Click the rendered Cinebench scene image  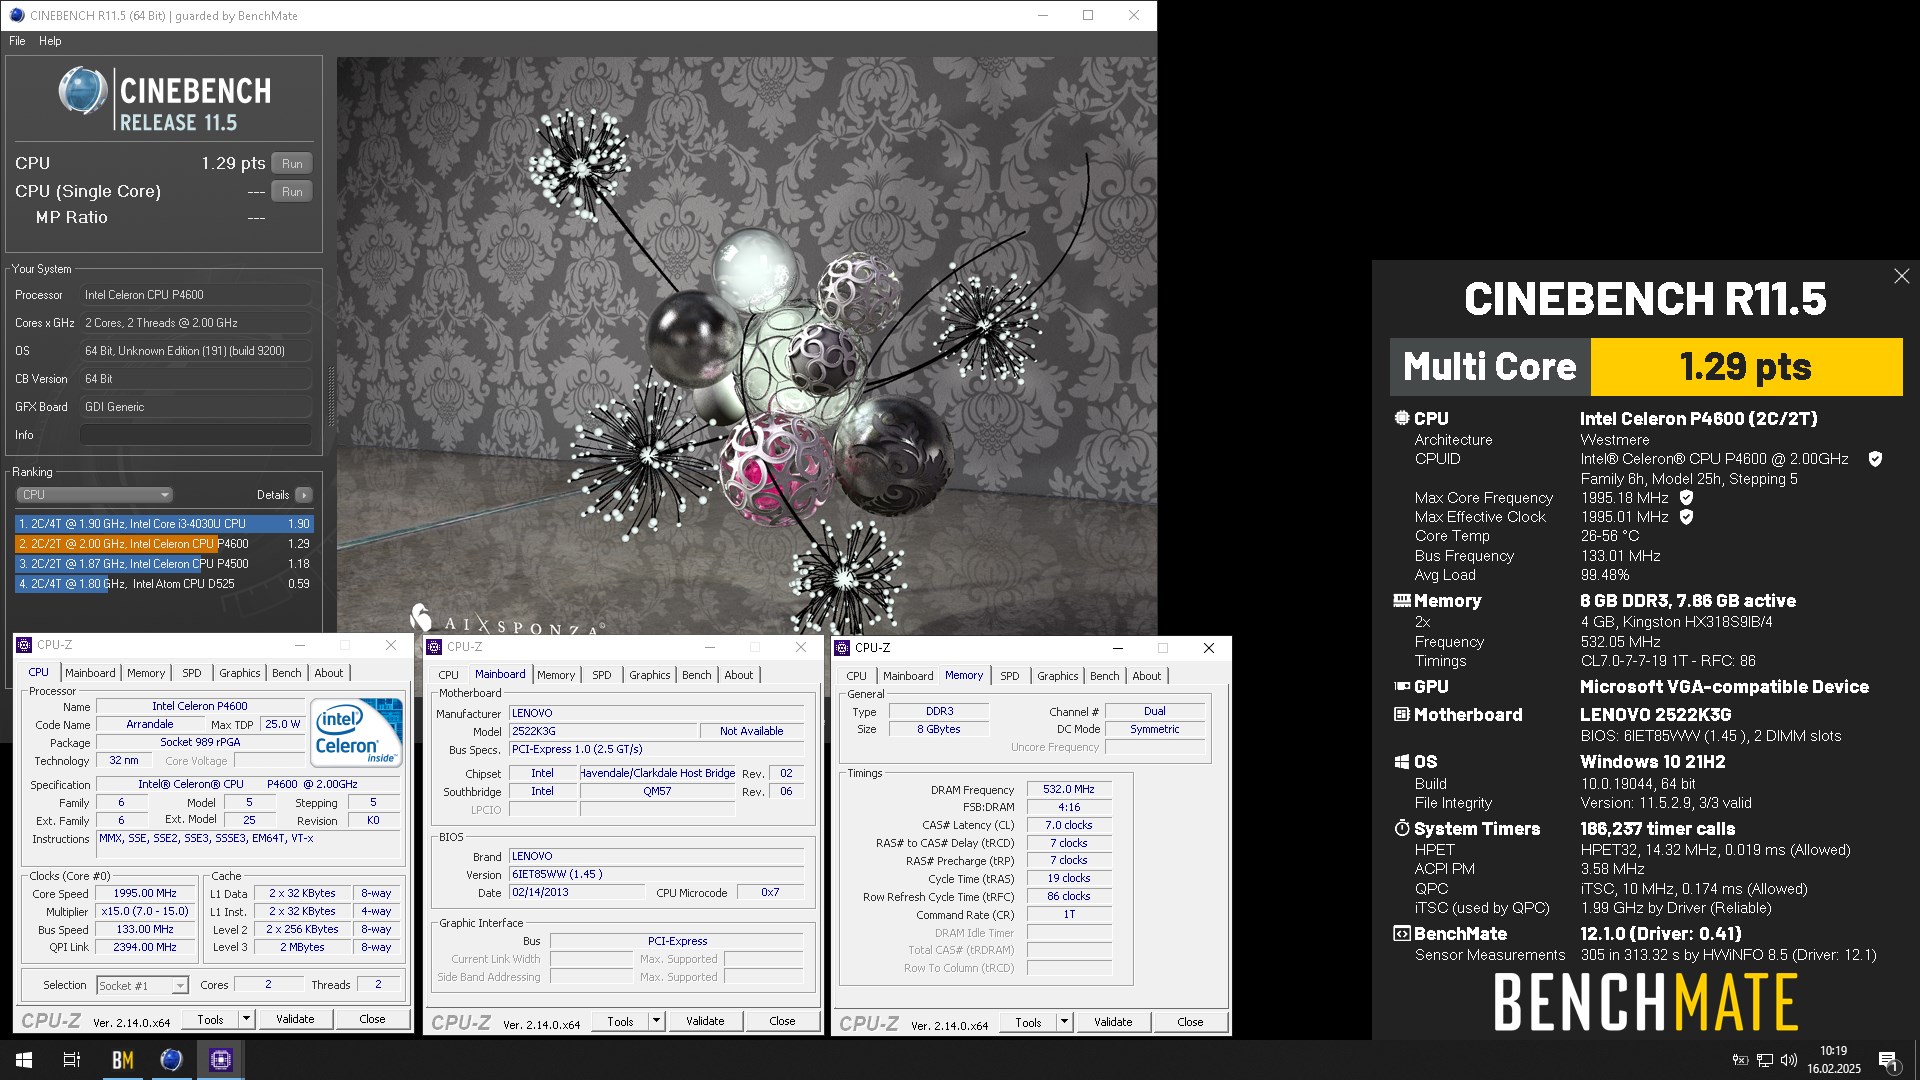pyautogui.click(x=746, y=345)
